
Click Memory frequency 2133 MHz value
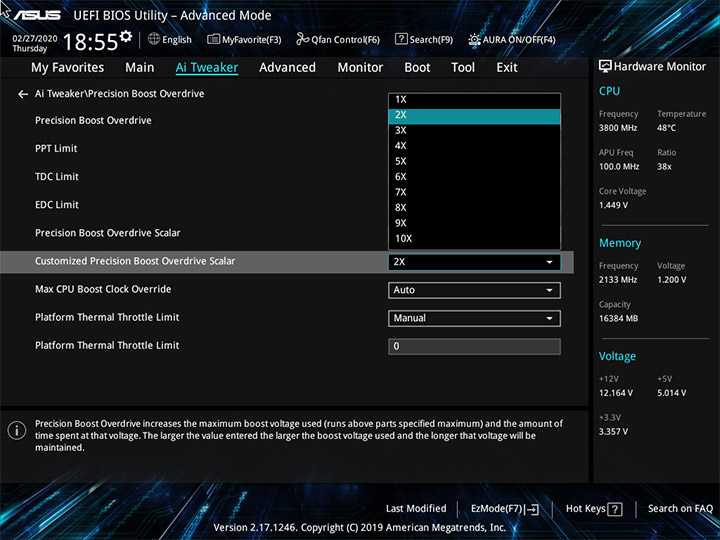click(x=618, y=280)
